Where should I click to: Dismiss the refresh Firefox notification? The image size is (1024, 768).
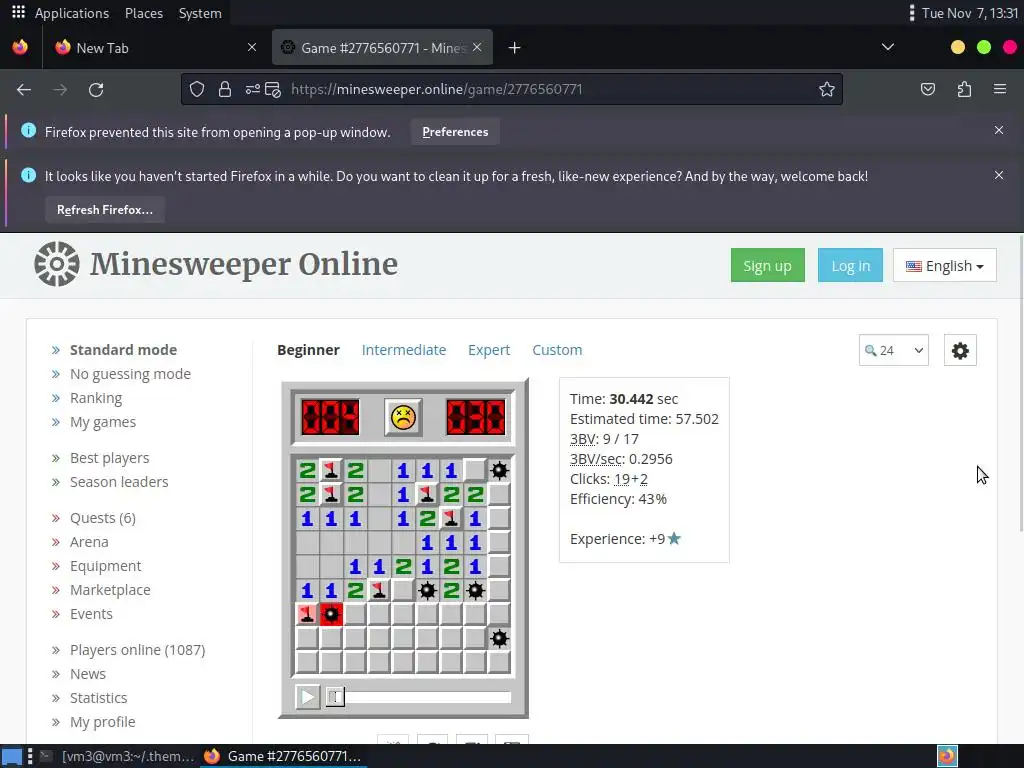point(999,175)
